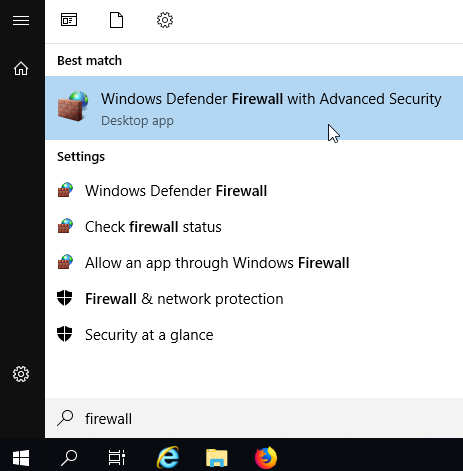
Task: Select the Settings filter gear icon
Action: click(x=165, y=20)
